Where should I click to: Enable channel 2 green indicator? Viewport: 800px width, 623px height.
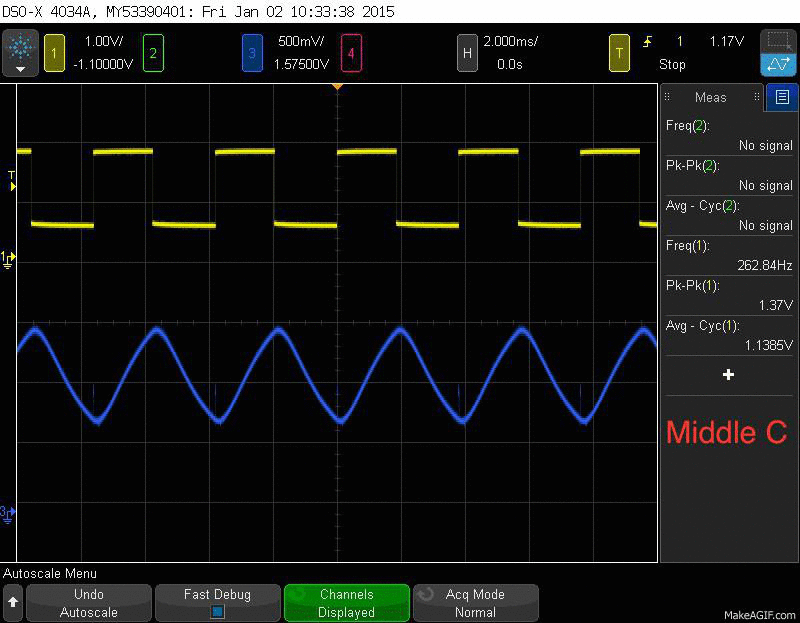[x=153, y=53]
